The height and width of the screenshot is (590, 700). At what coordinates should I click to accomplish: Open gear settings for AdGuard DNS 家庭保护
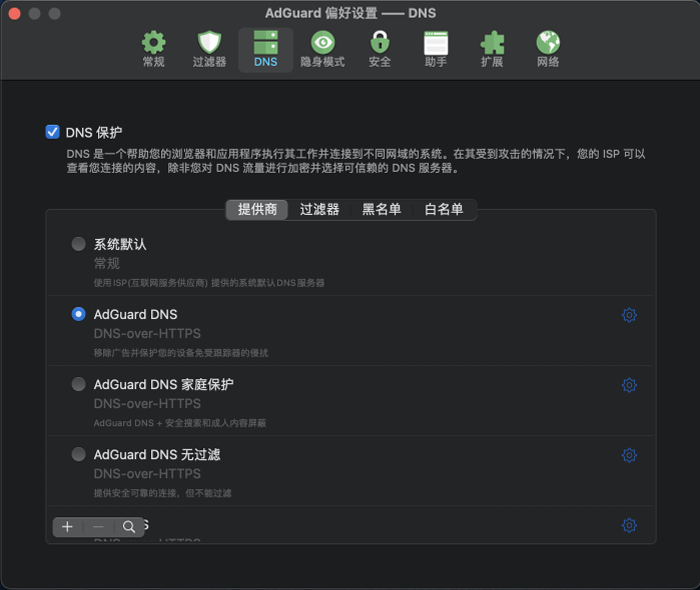tap(629, 385)
